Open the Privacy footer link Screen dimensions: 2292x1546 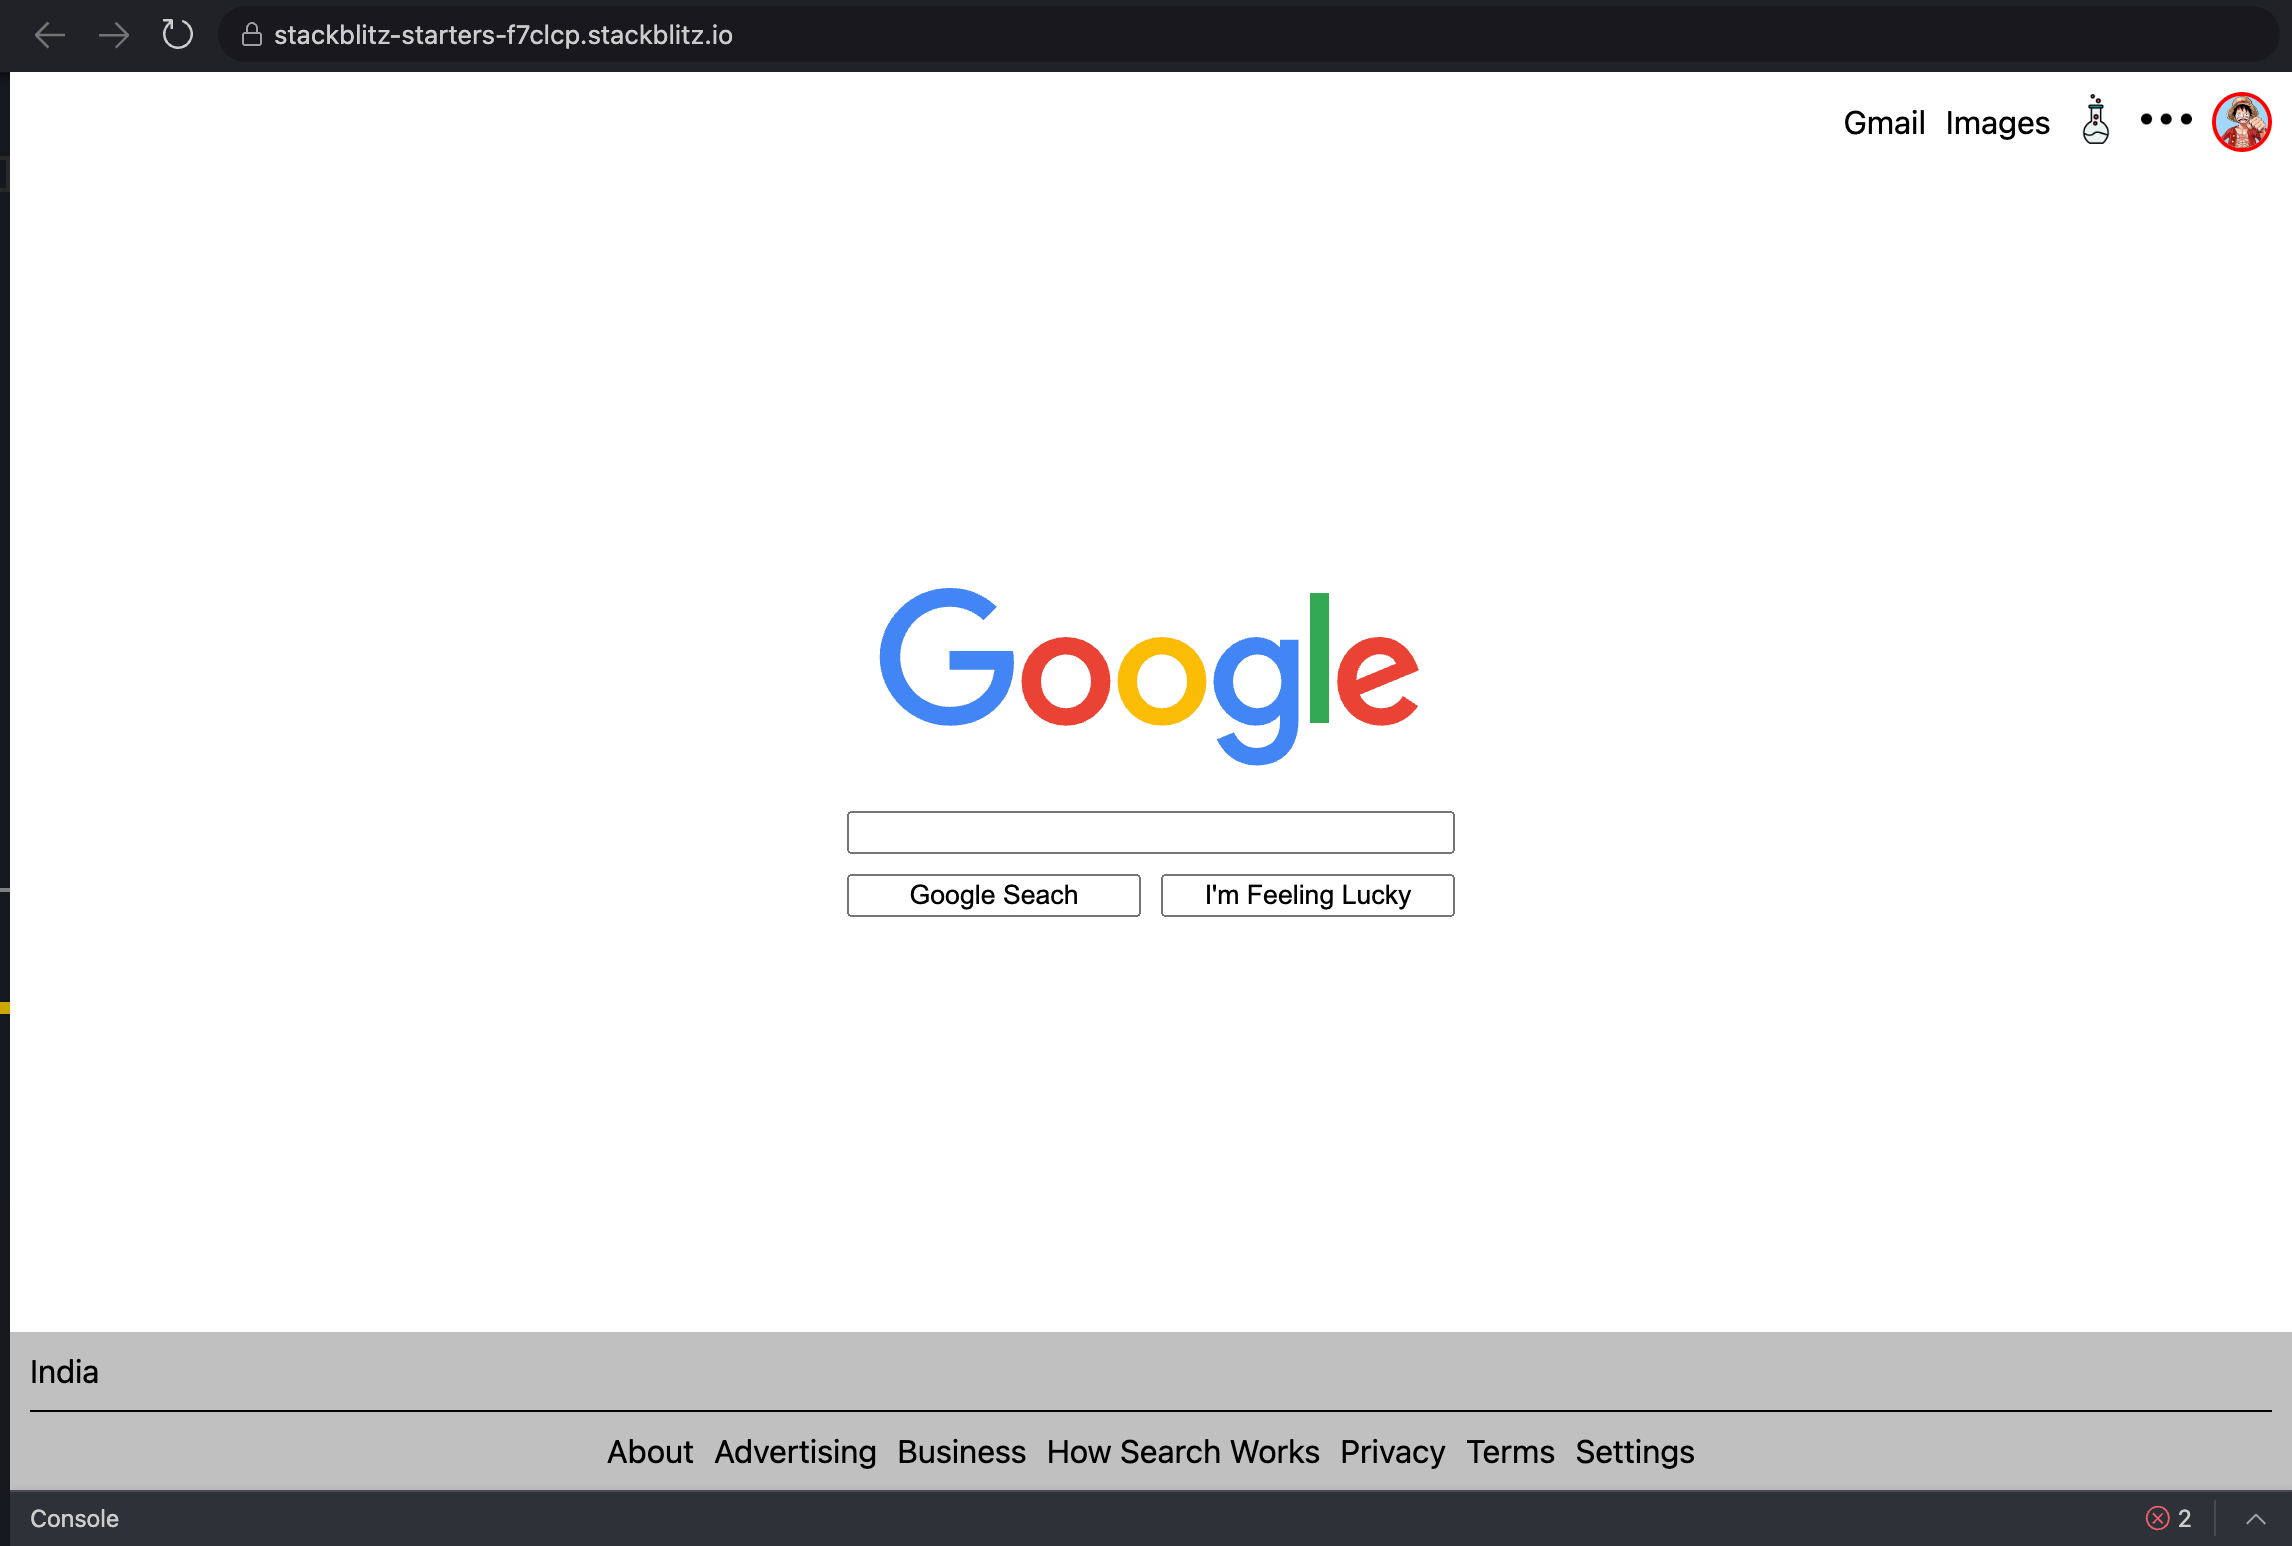tap(1392, 1452)
